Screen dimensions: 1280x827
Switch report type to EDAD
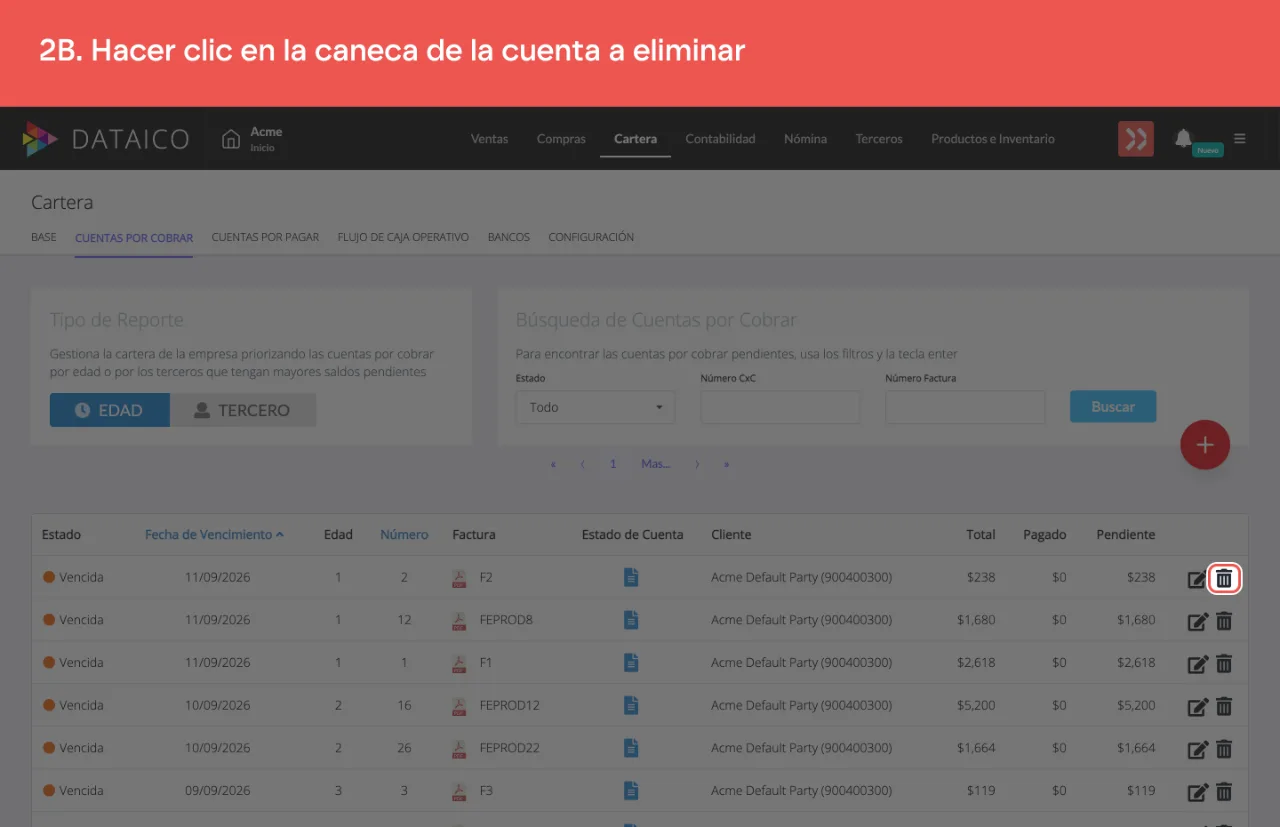tap(110, 410)
